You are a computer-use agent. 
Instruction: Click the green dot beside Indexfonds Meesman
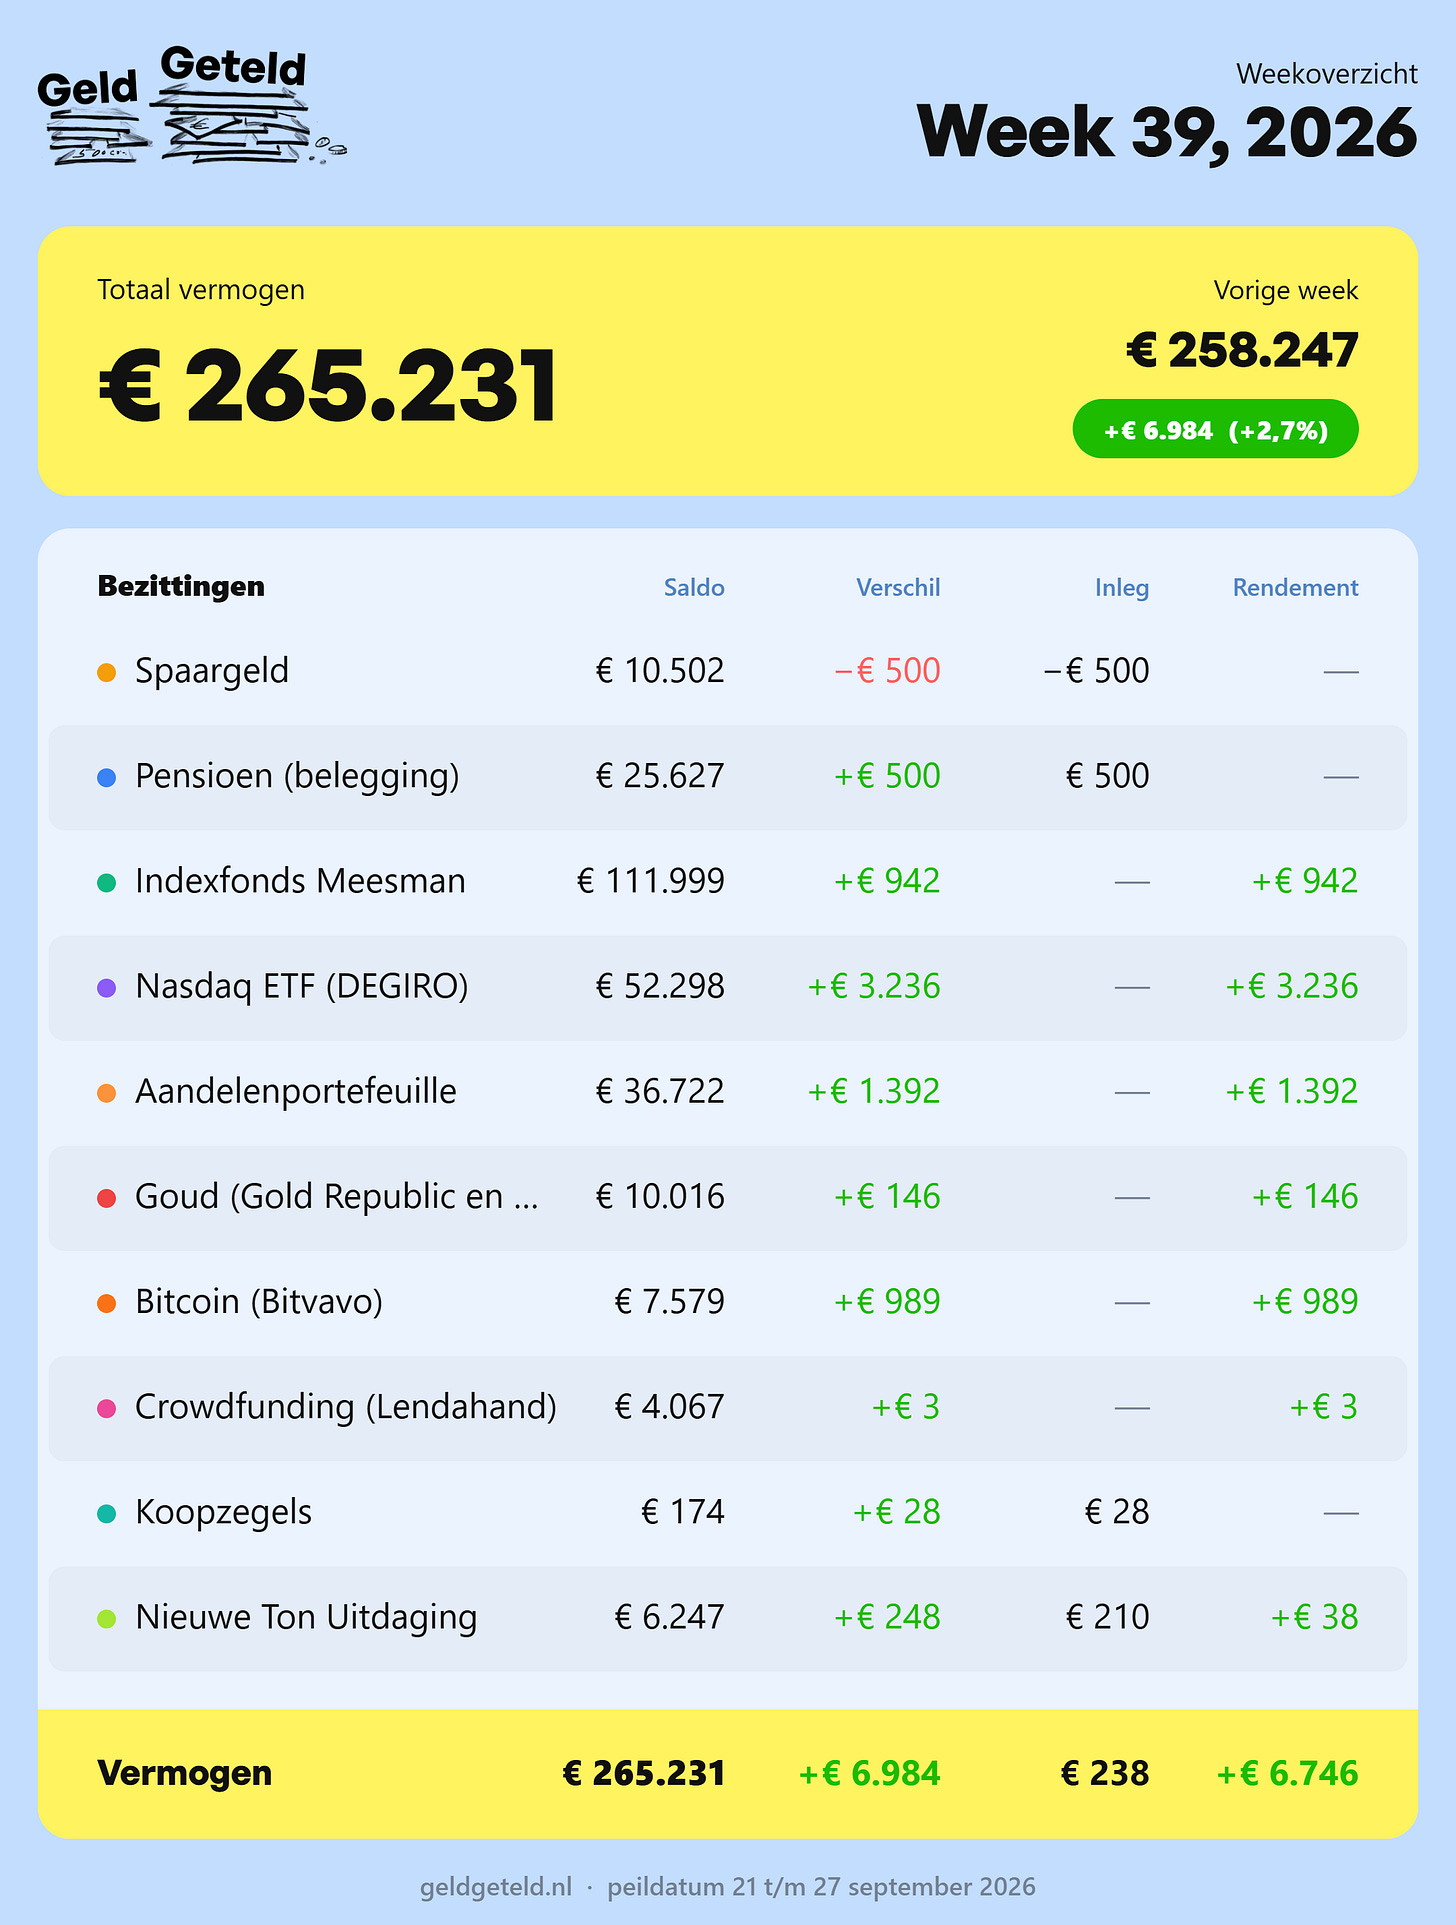point(107,883)
